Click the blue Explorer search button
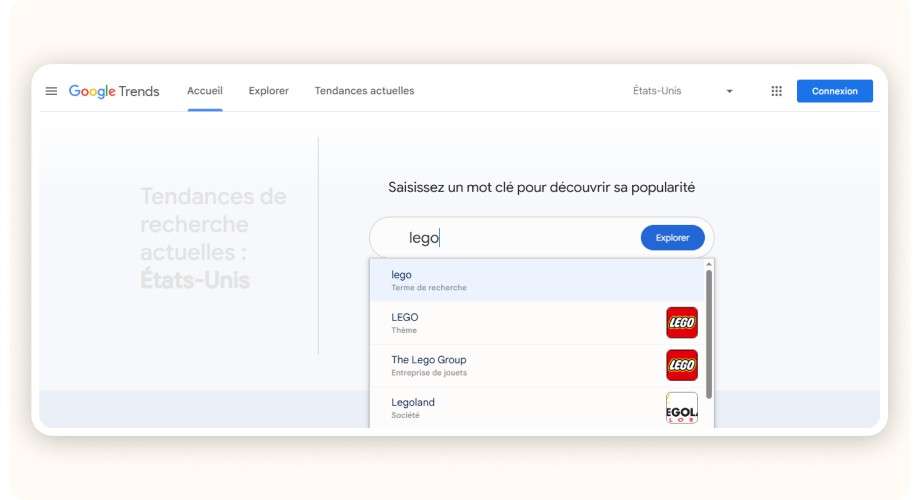 click(x=672, y=238)
